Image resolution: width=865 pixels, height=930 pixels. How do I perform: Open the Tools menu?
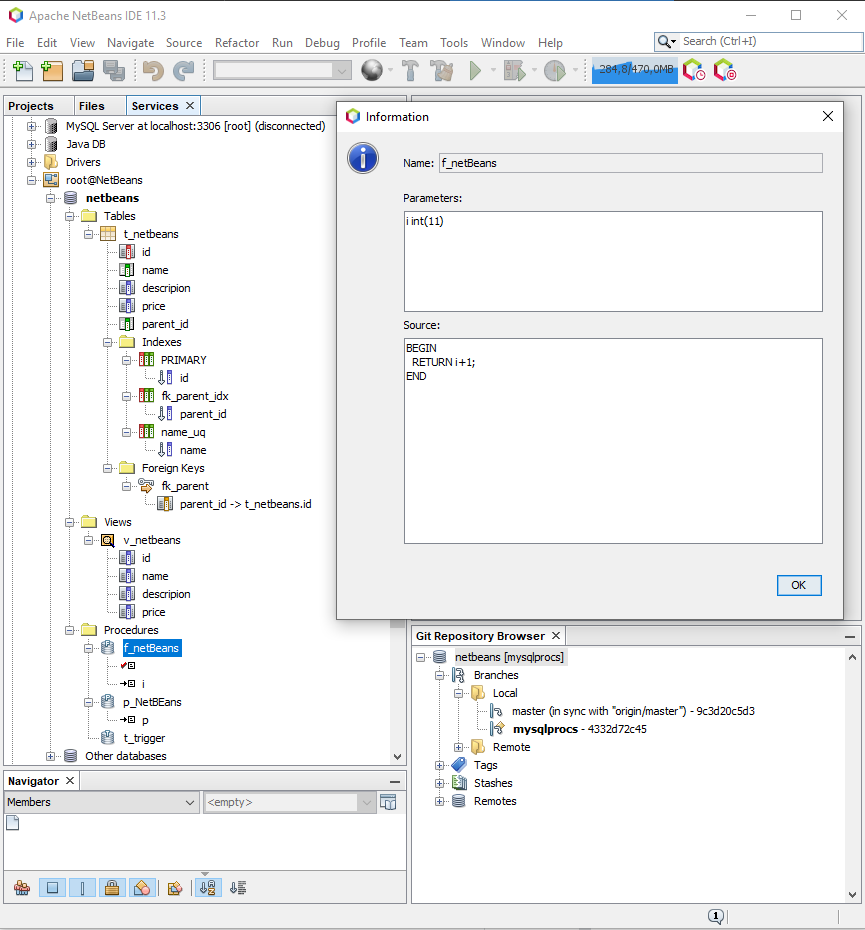[x=454, y=43]
